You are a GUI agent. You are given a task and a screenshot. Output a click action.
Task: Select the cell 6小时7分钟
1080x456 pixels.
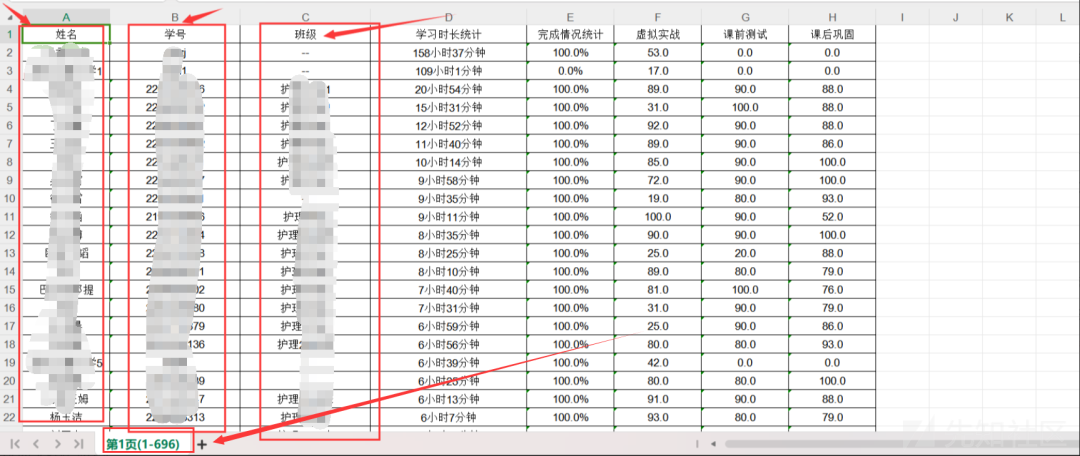(448, 417)
